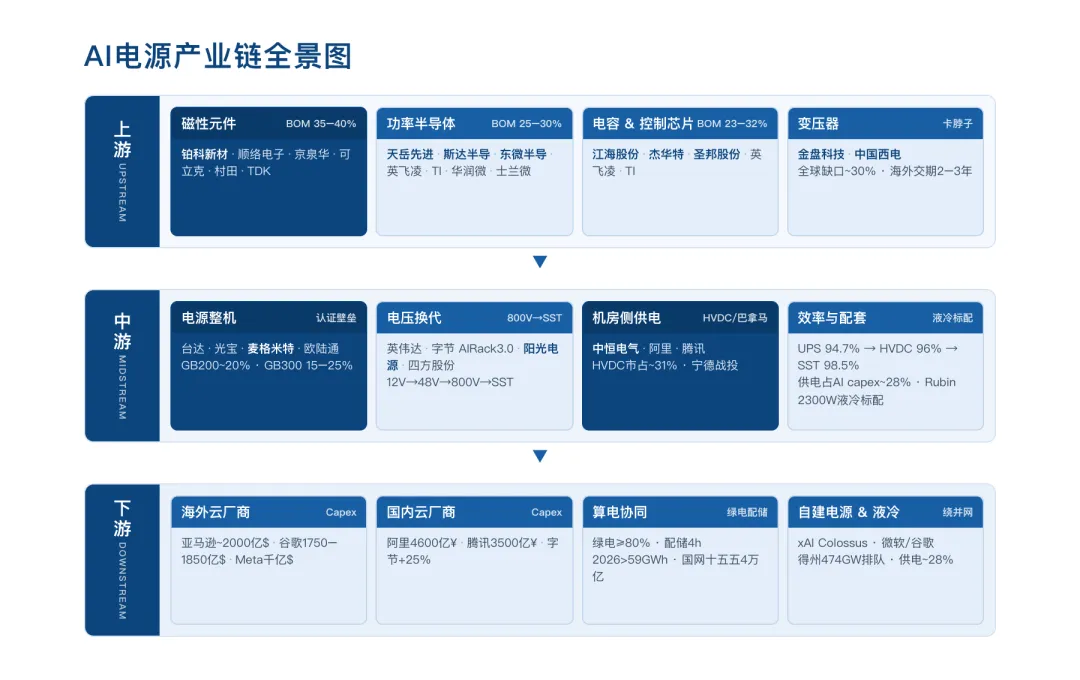This screenshot has height=680, width=1080.
Task: Click the 卡脖子 tag
Action: (x=957, y=124)
